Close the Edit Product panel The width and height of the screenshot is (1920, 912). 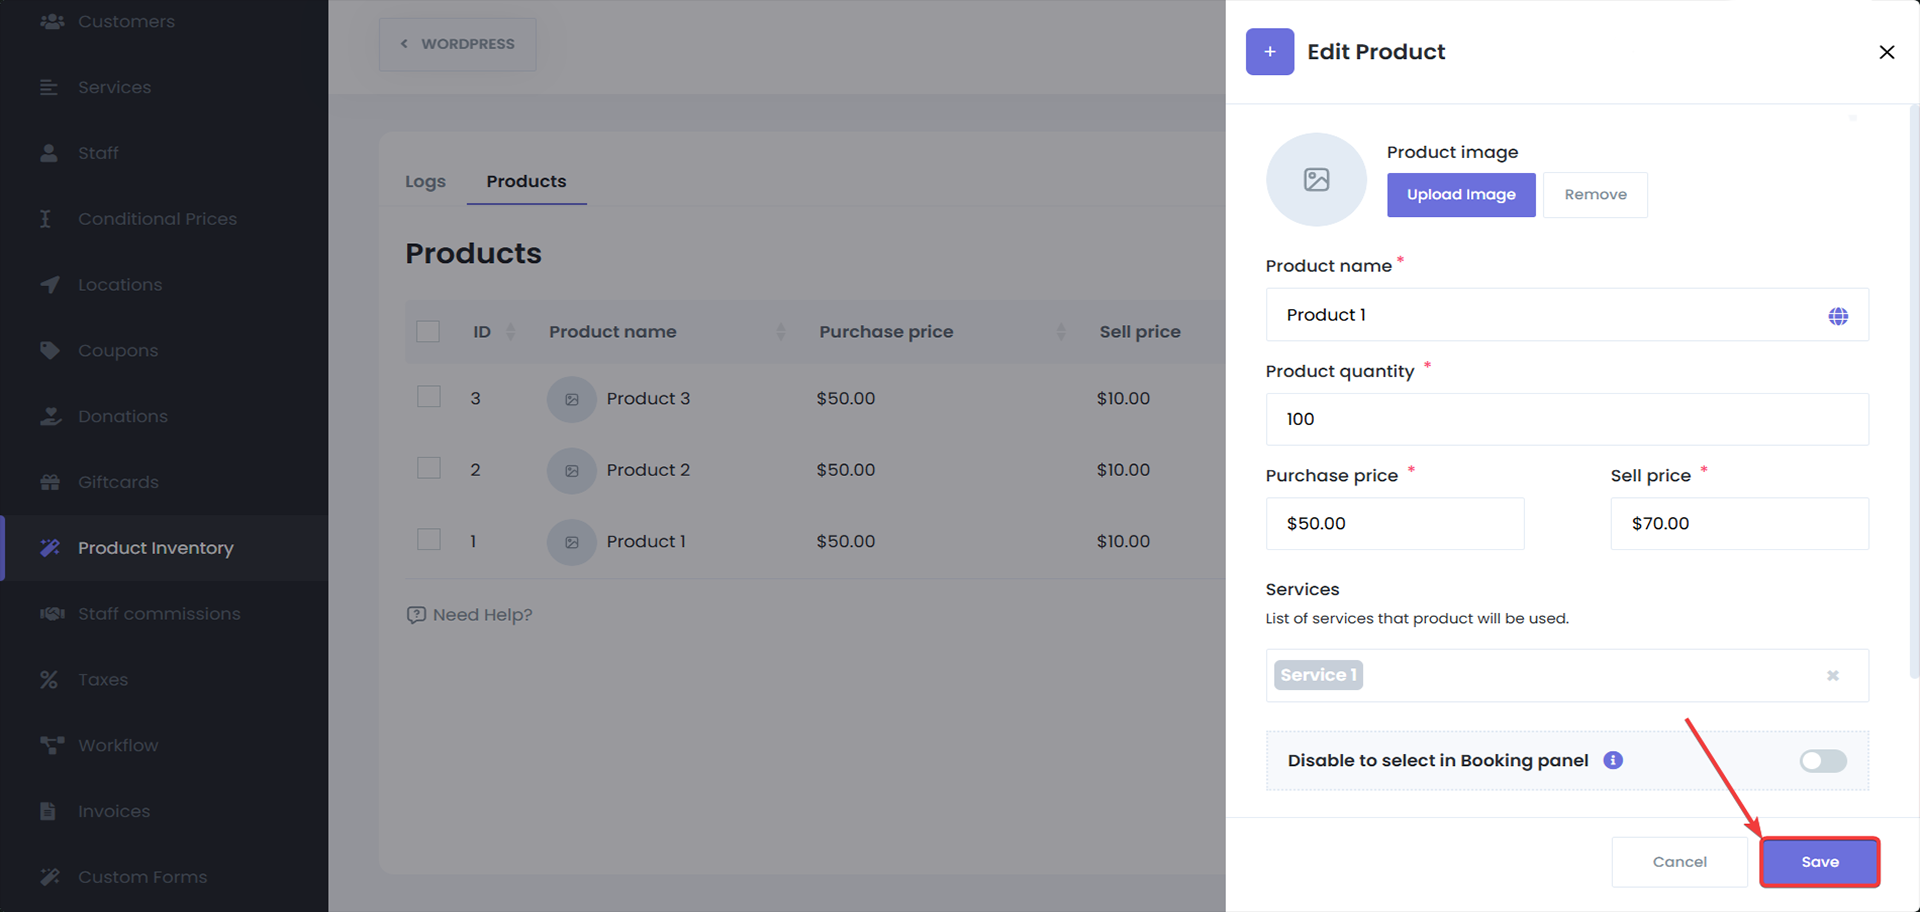tap(1886, 52)
